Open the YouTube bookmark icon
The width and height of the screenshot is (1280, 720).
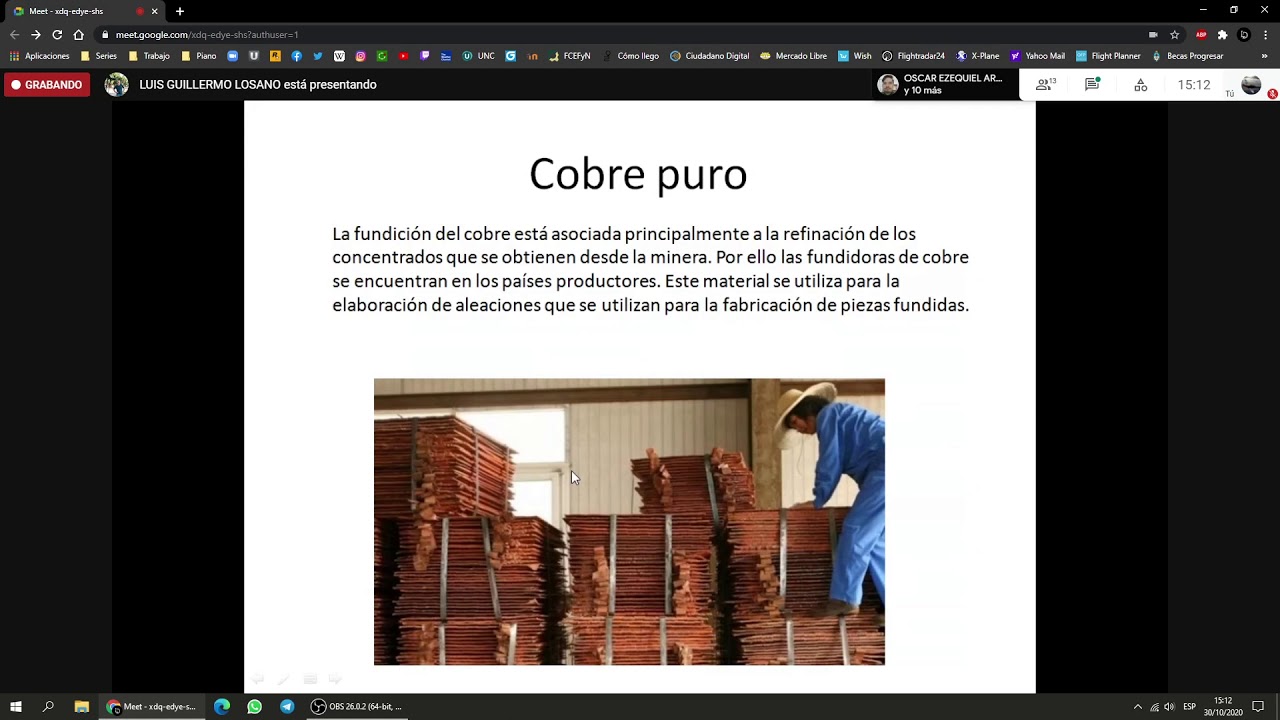(x=404, y=56)
